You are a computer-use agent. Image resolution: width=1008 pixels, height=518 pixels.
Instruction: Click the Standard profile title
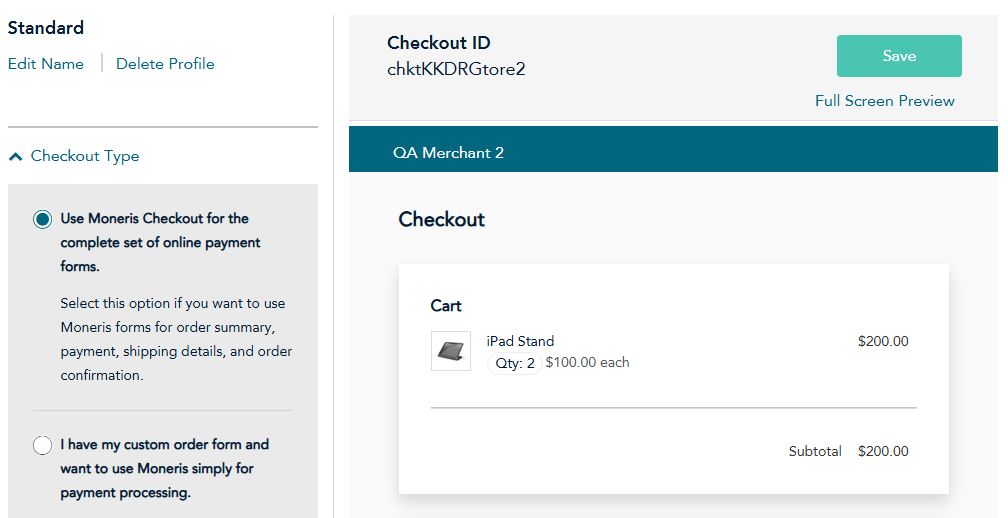coord(46,28)
